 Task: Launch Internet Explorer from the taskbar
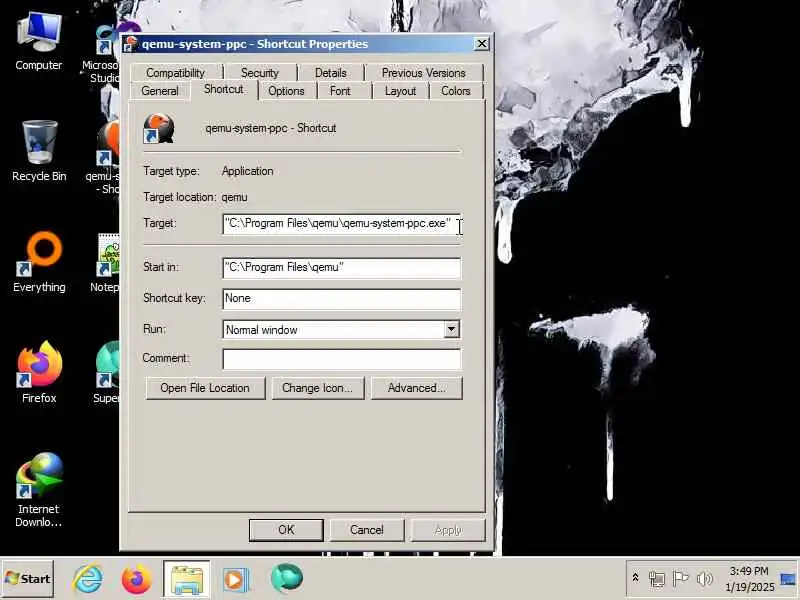[x=88, y=579]
